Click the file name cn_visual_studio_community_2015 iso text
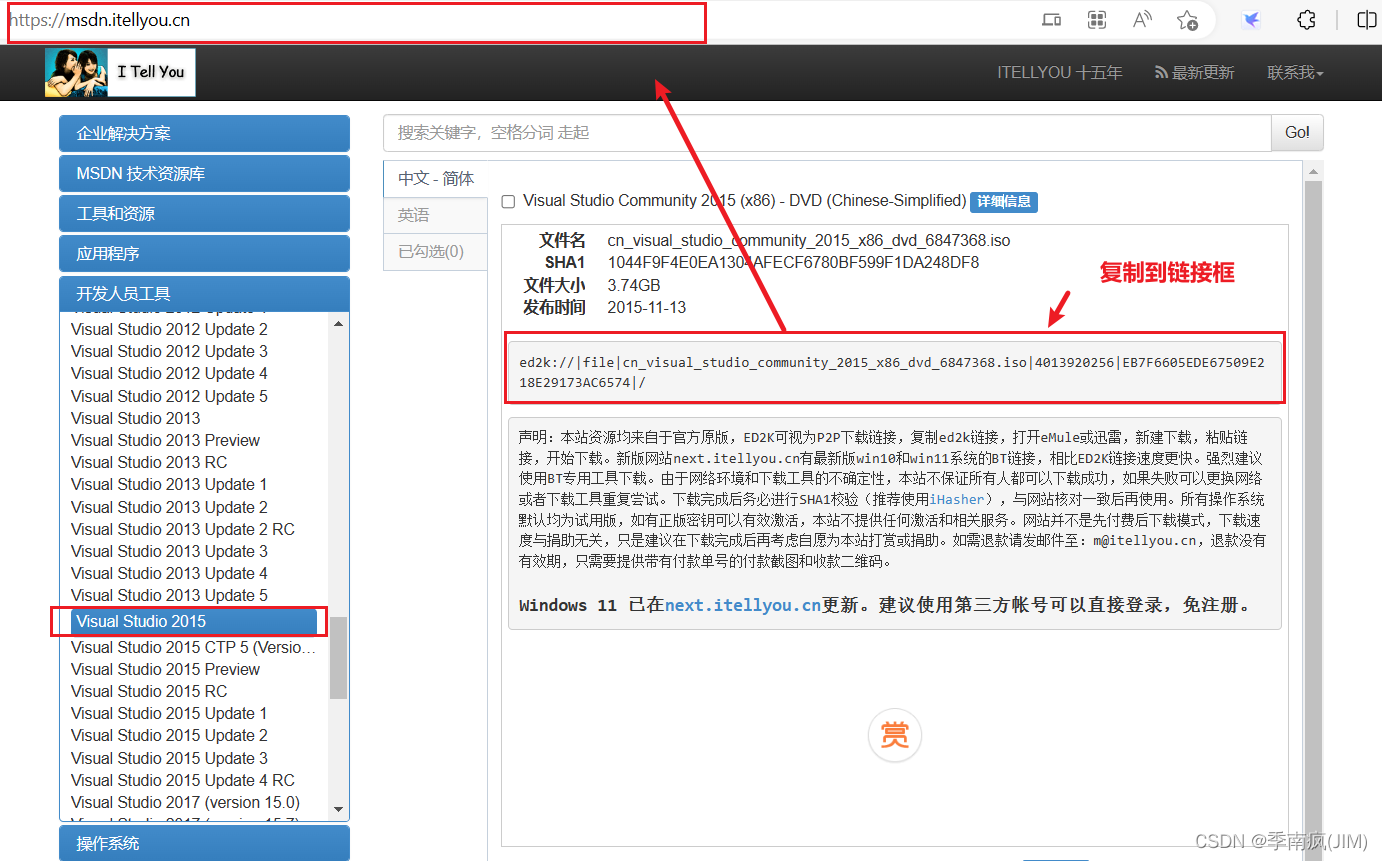The width and height of the screenshot is (1382, 861). point(809,241)
